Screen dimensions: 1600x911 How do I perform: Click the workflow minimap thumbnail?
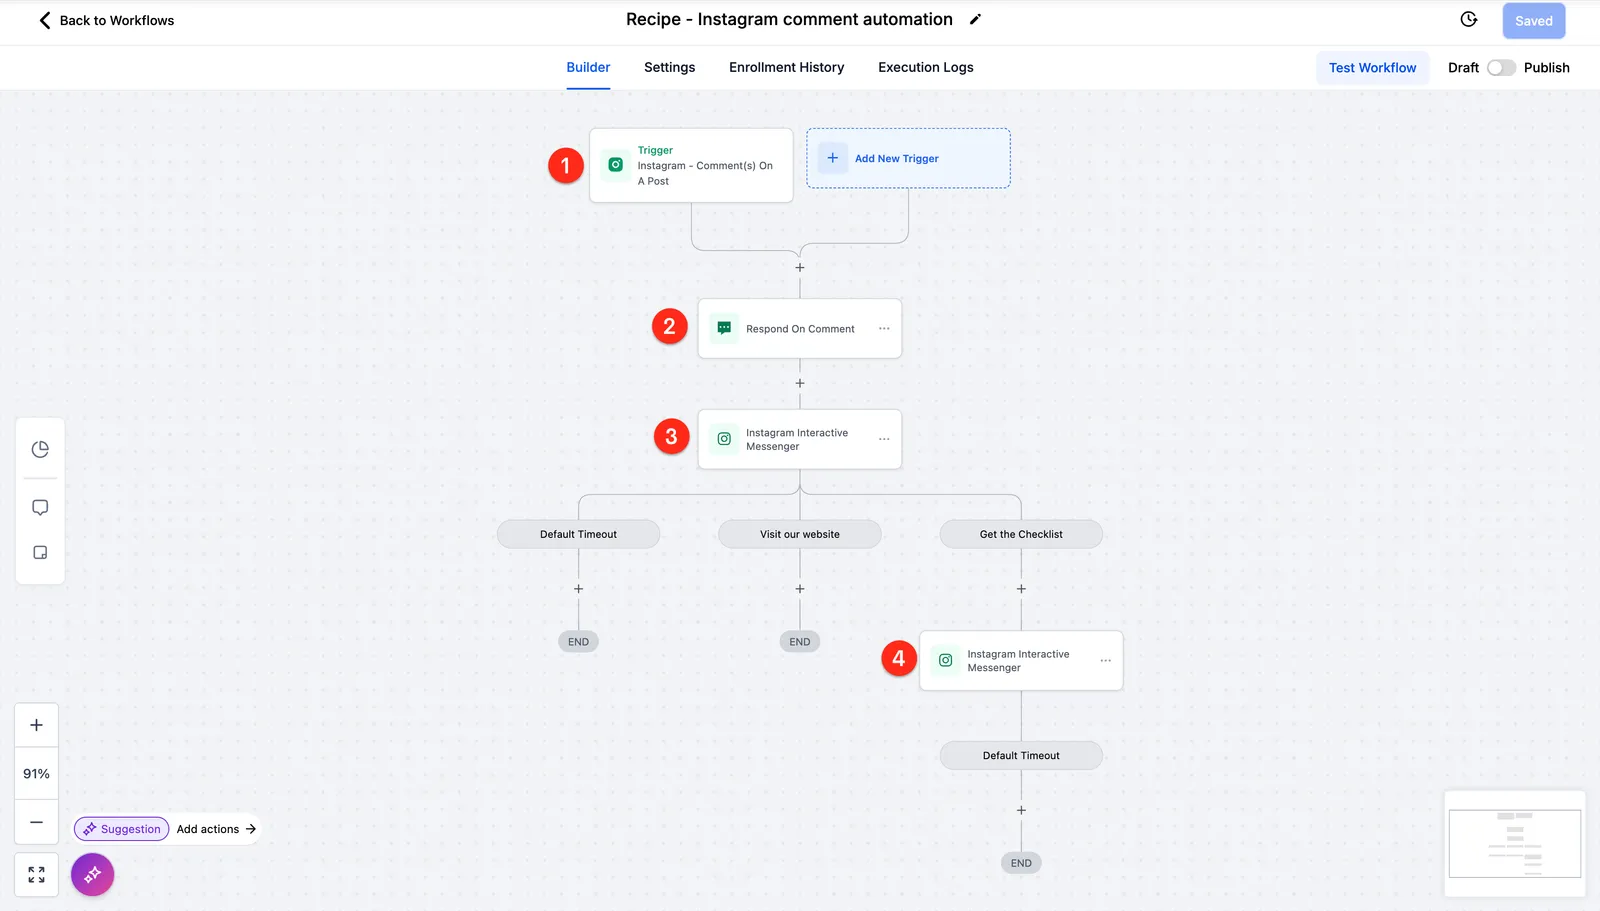[x=1514, y=844]
